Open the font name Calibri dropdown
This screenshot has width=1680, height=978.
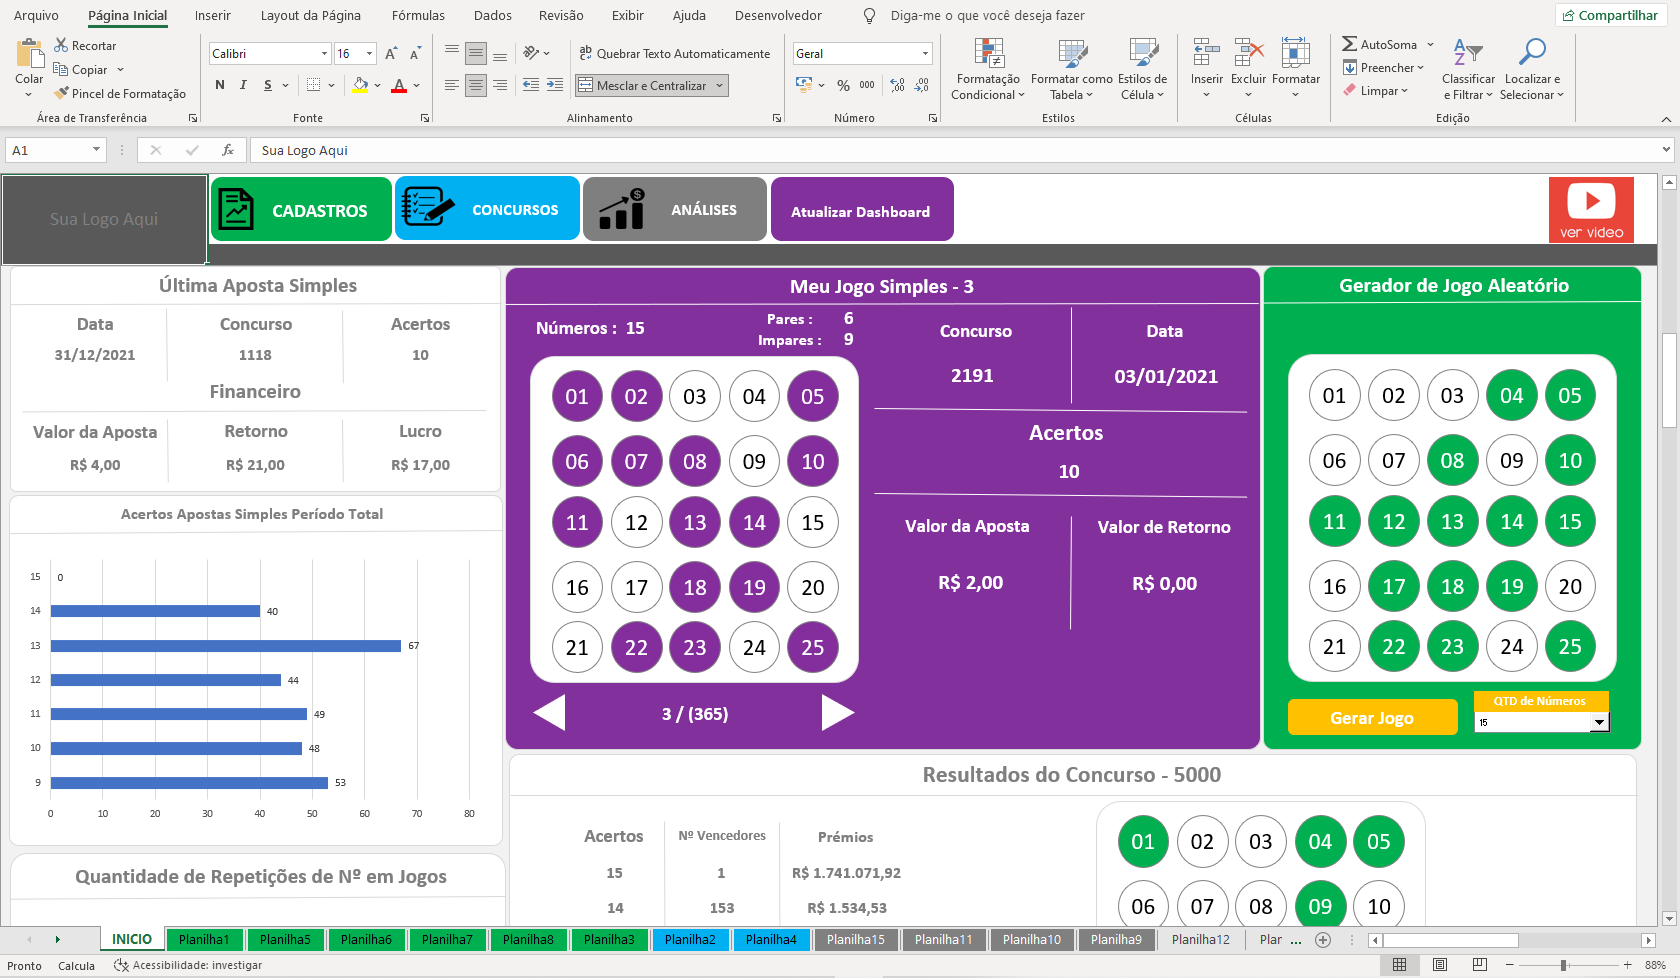324,54
